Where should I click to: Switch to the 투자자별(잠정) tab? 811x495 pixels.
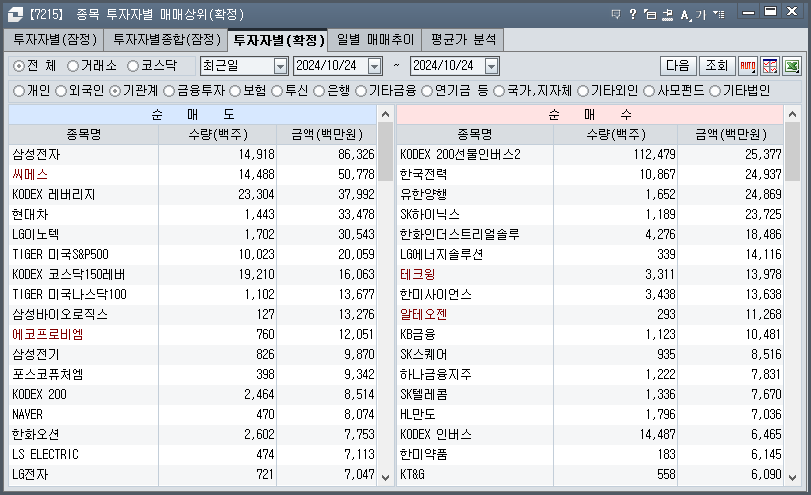click(x=55, y=40)
